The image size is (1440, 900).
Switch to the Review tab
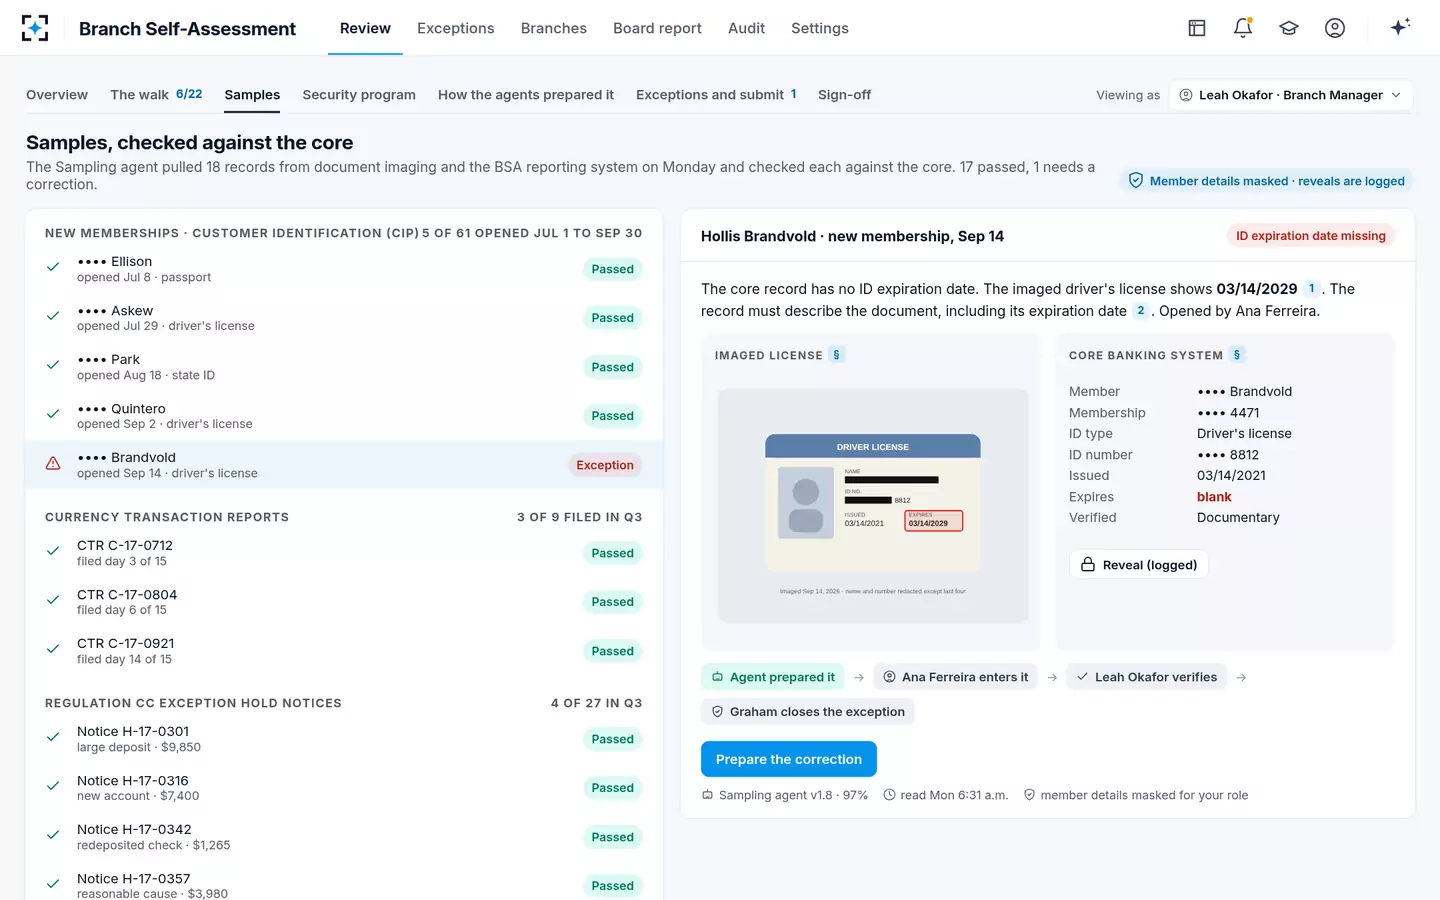(365, 28)
